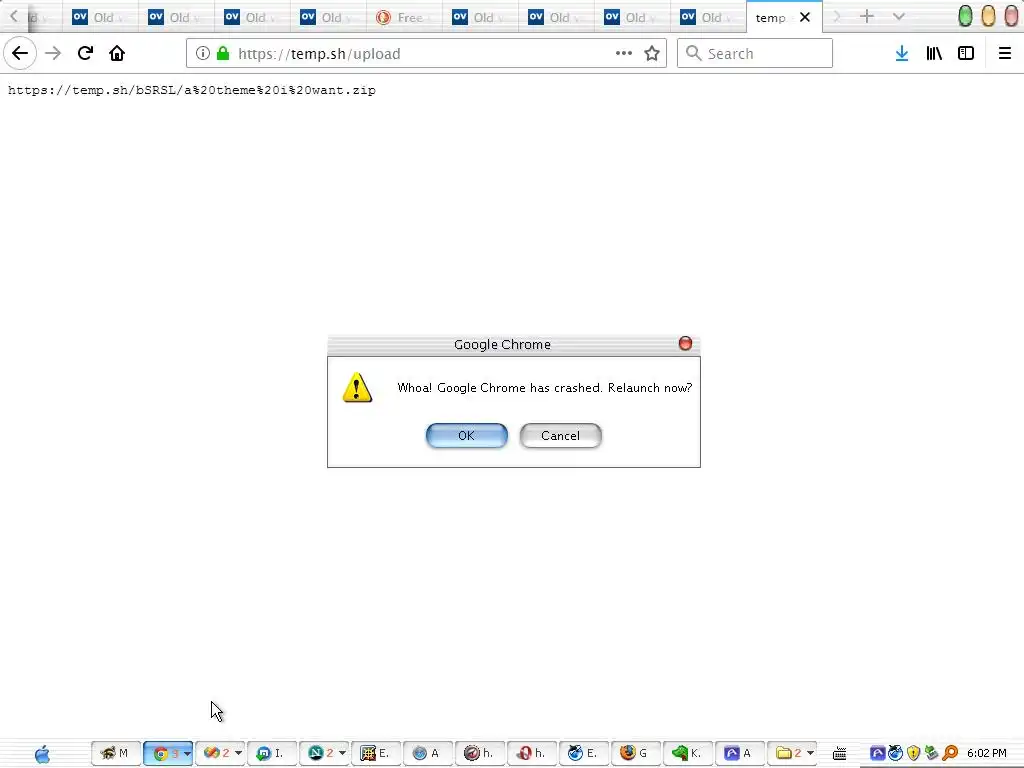Expand the list all tabs dropdown
This screenshot has width=1024, height=768.
pos(899,17)
